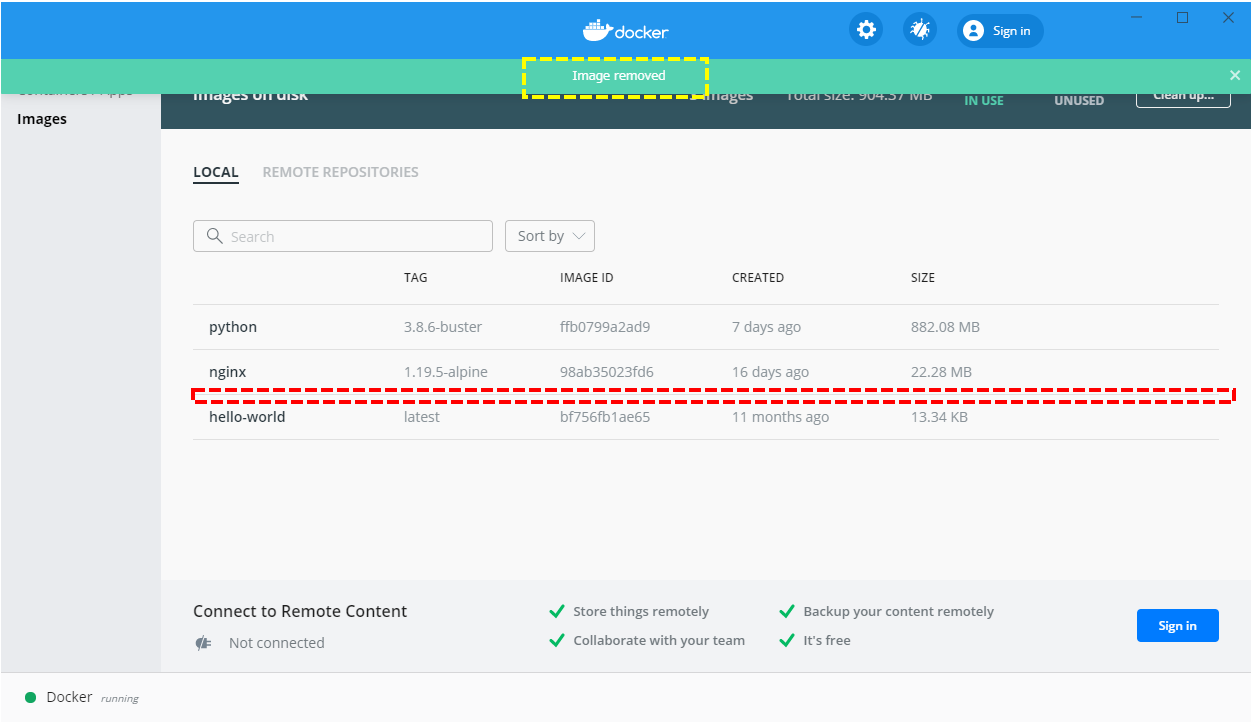Select the nginx image name
Viewport: 1252px width, 722px height.
pos(228,372)
